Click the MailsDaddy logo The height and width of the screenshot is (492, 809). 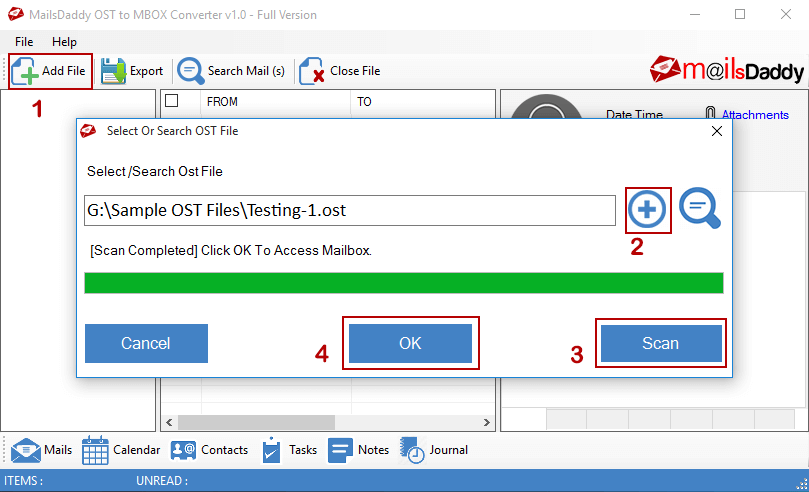pos(726,70)
